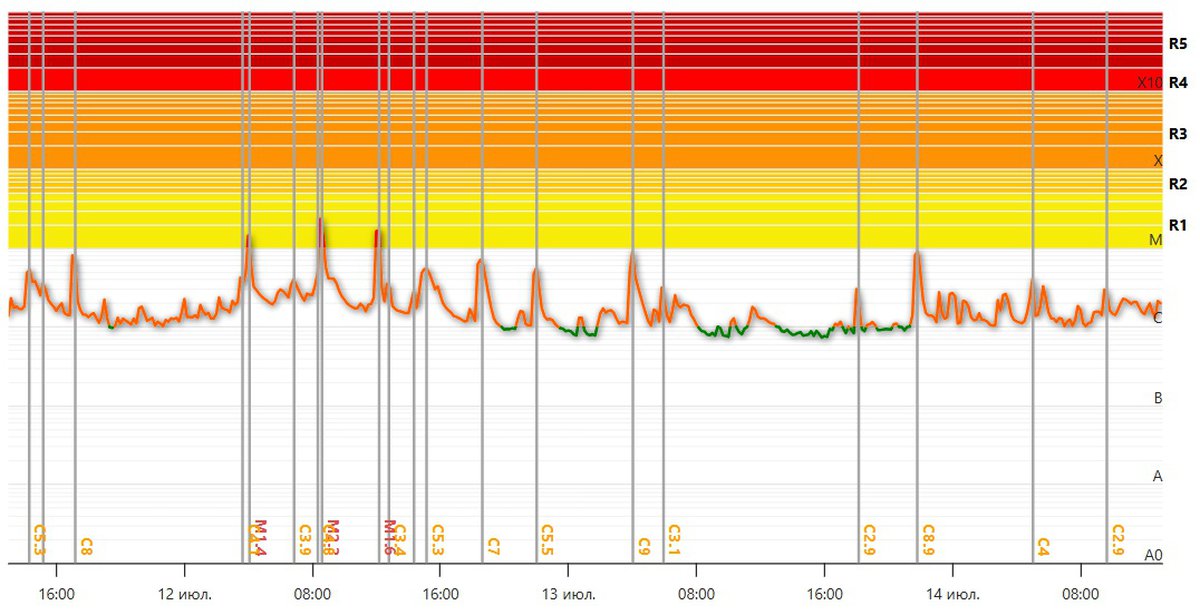Image resolution: width=1200 pixels, height=615 pixels.
Task: Click the R5 radio blackout level label
Action: [x=1177, y=44]
